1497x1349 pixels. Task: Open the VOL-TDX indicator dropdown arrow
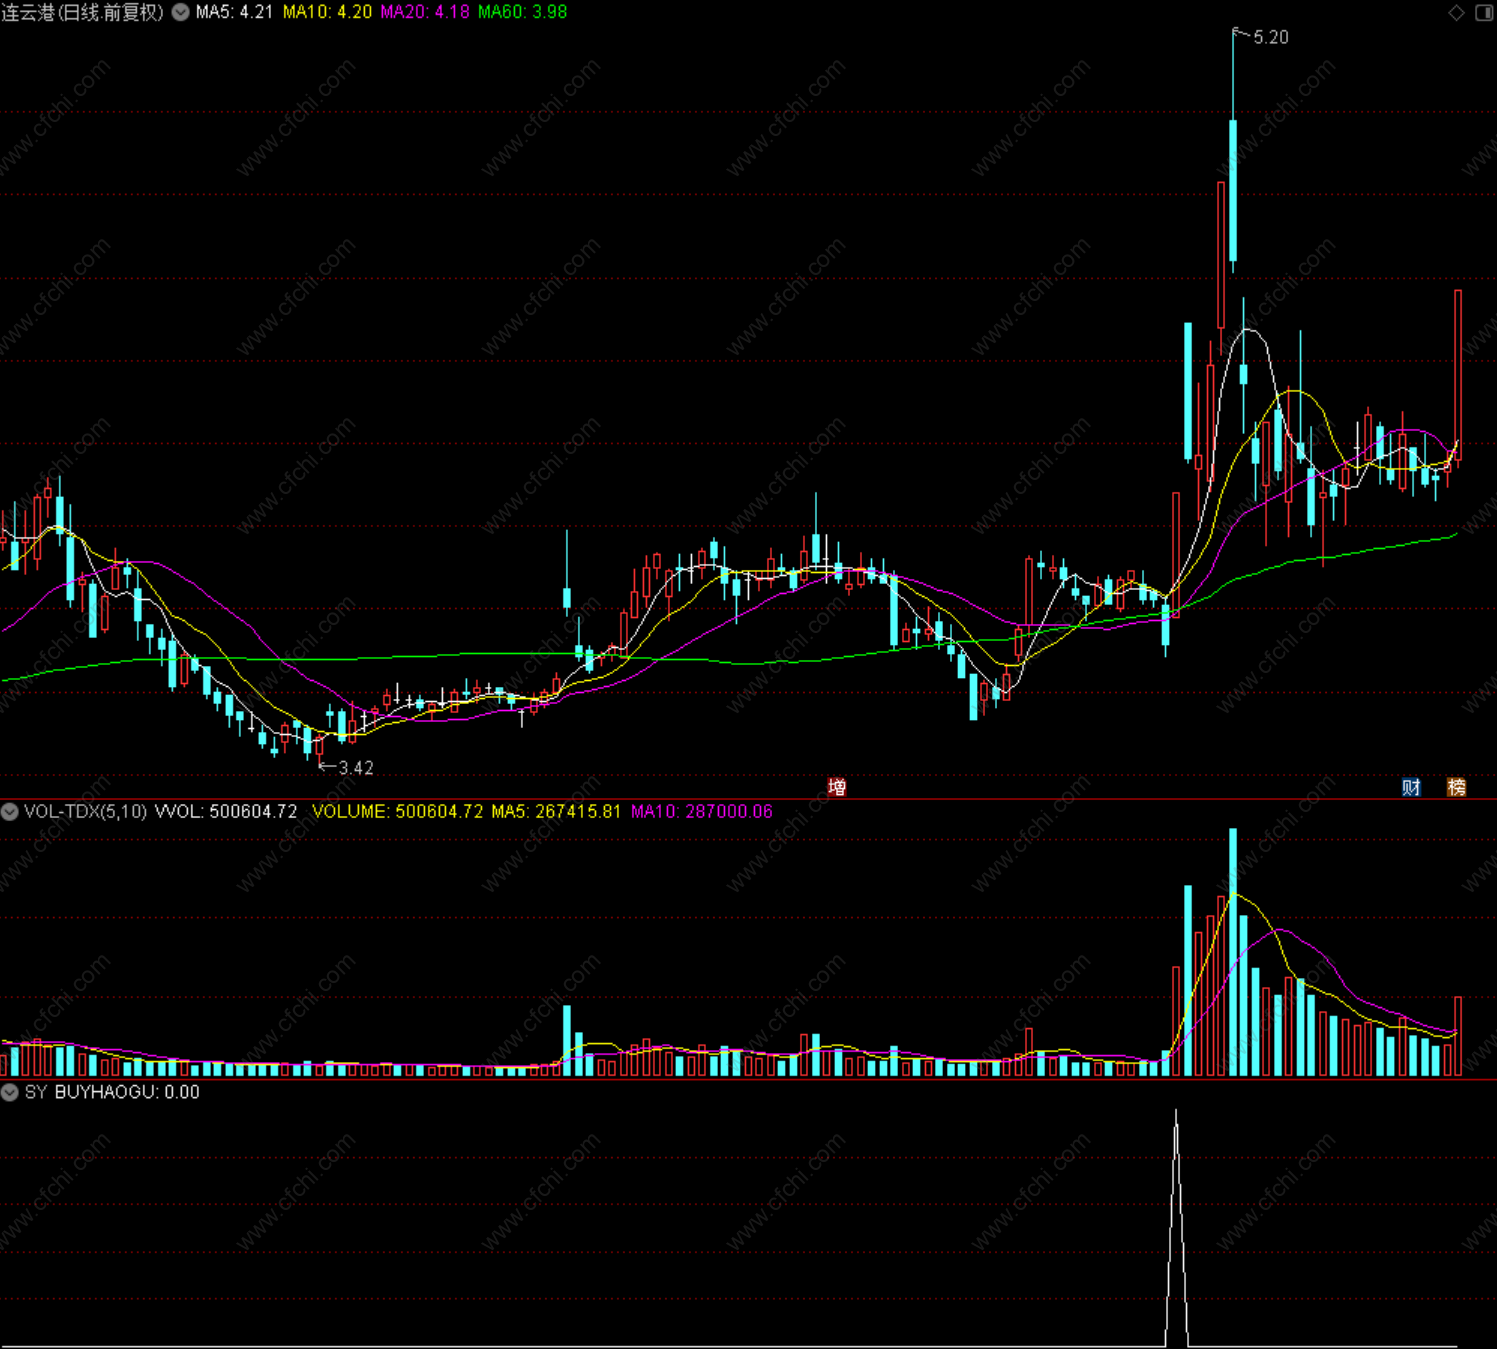point(10,811)
